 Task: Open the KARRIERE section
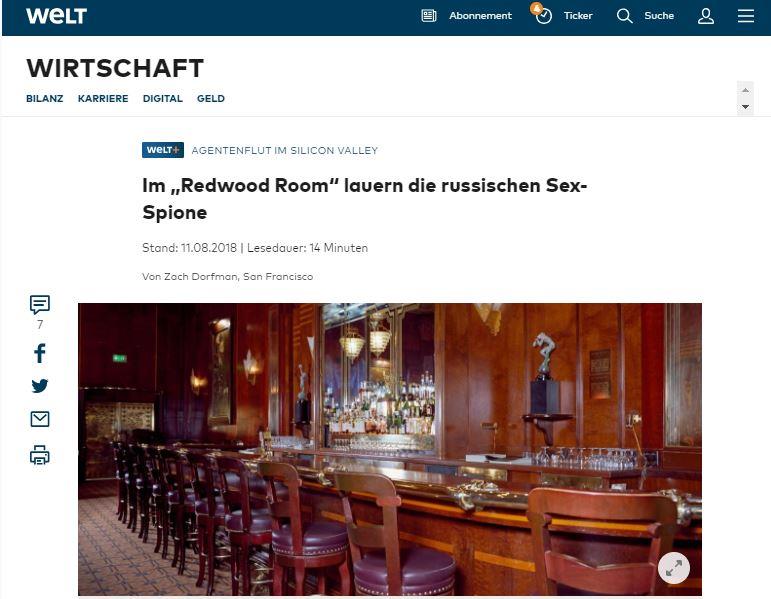pyautogui.click(x=103, y=98)
